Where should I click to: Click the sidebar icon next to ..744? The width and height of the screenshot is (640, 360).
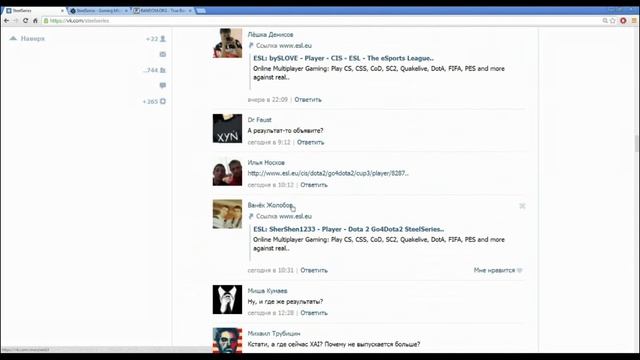(x=163, y=70)
